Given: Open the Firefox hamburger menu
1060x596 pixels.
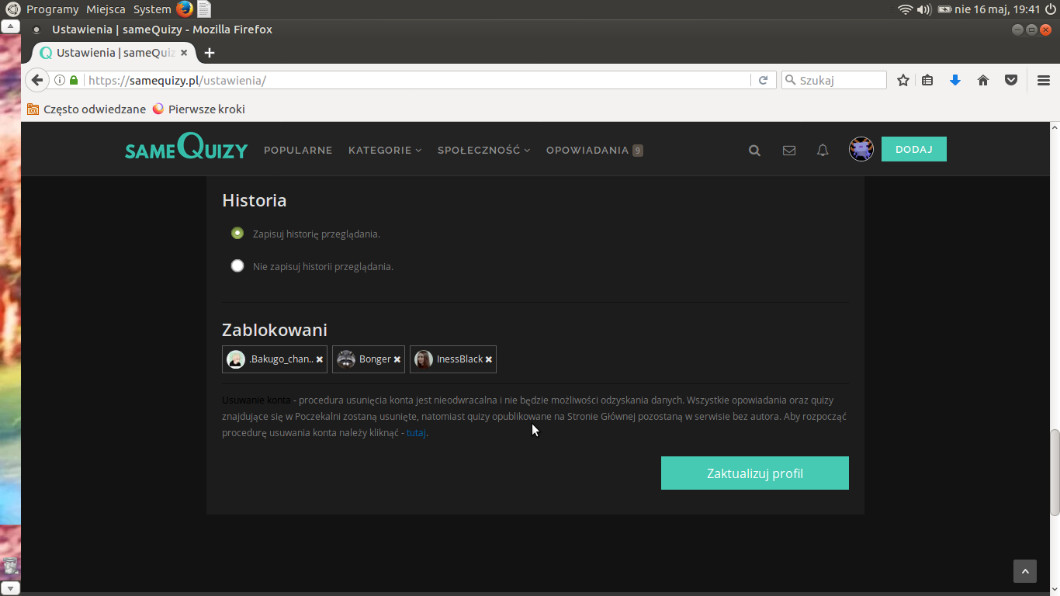Looking at the screenshot, I should (1043, 80).
